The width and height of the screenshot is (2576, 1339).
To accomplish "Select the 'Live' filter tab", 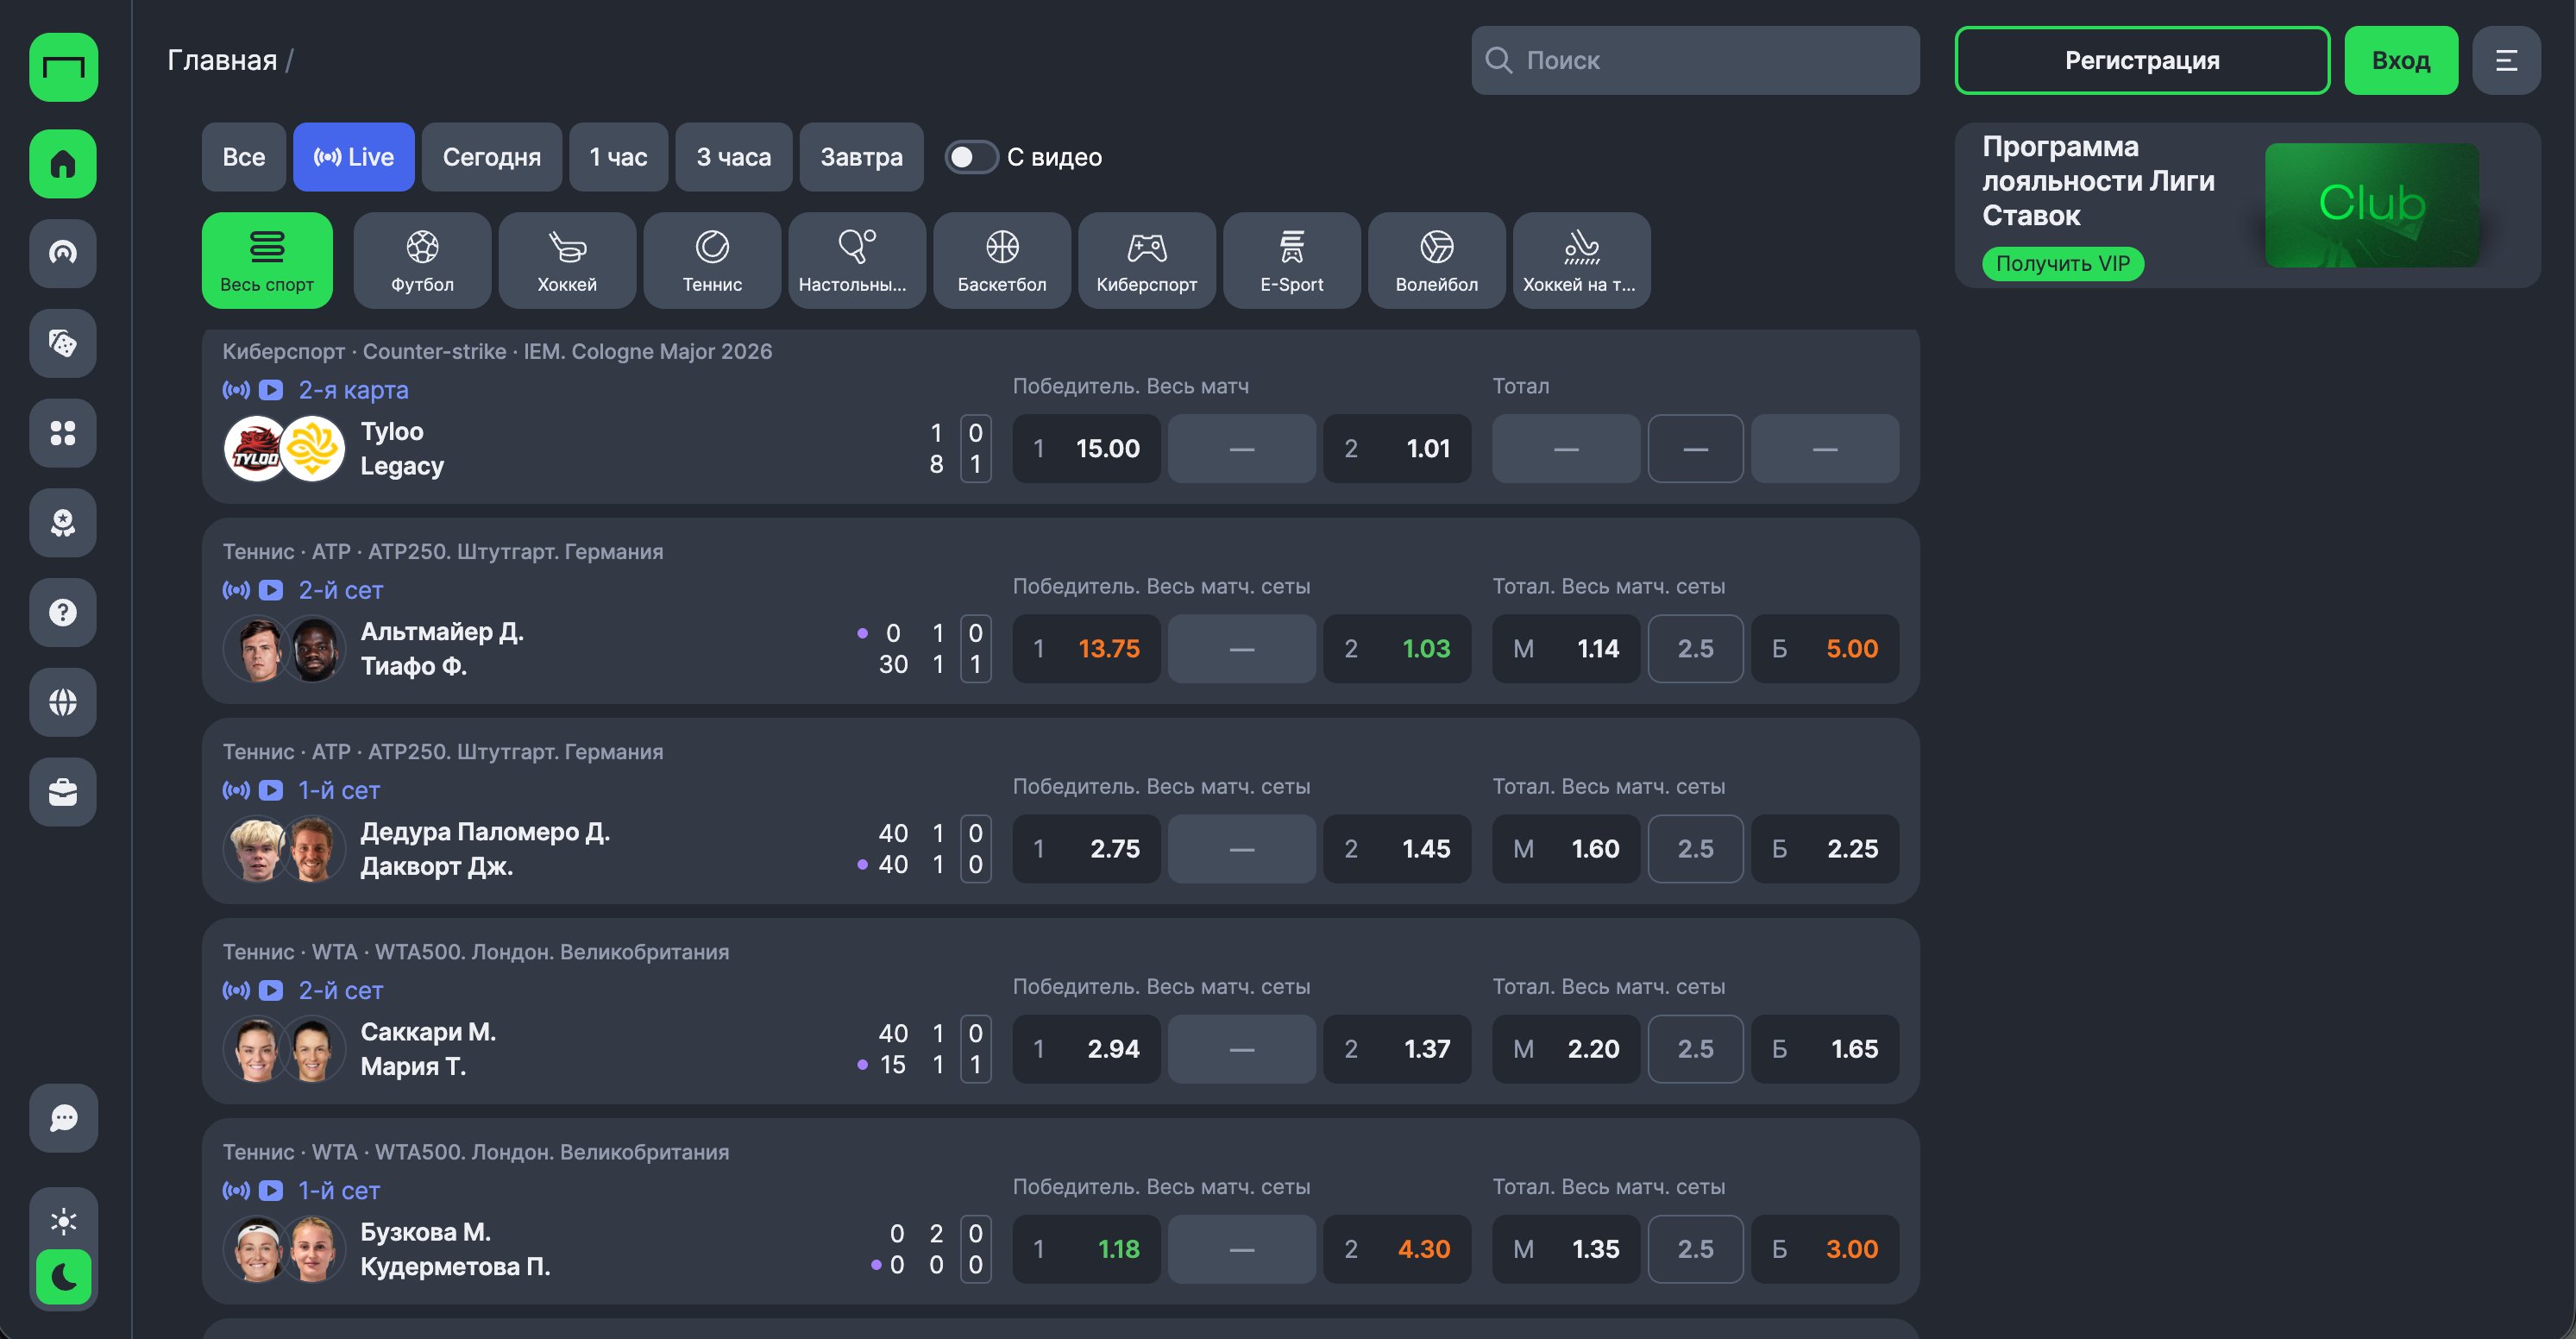I will pos(354,157).
